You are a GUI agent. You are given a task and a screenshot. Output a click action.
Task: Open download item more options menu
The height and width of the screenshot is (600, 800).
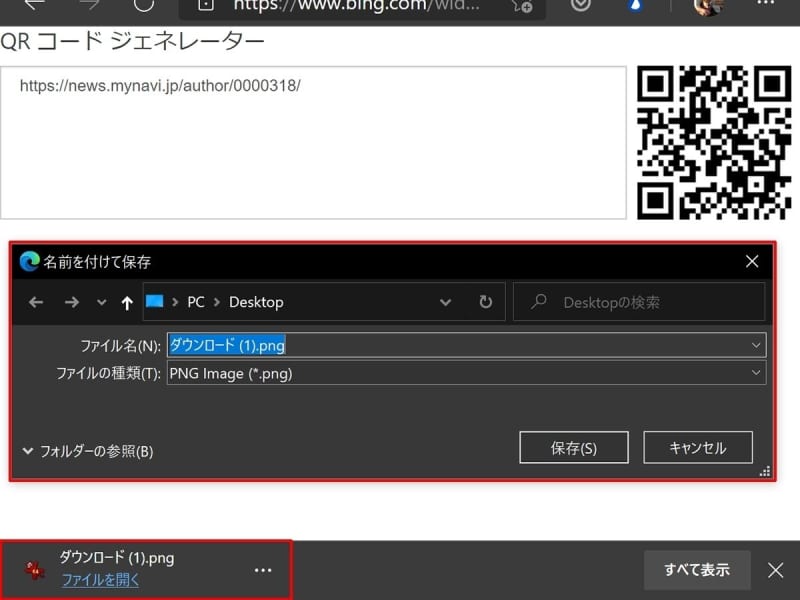click(x=263, y=570)
